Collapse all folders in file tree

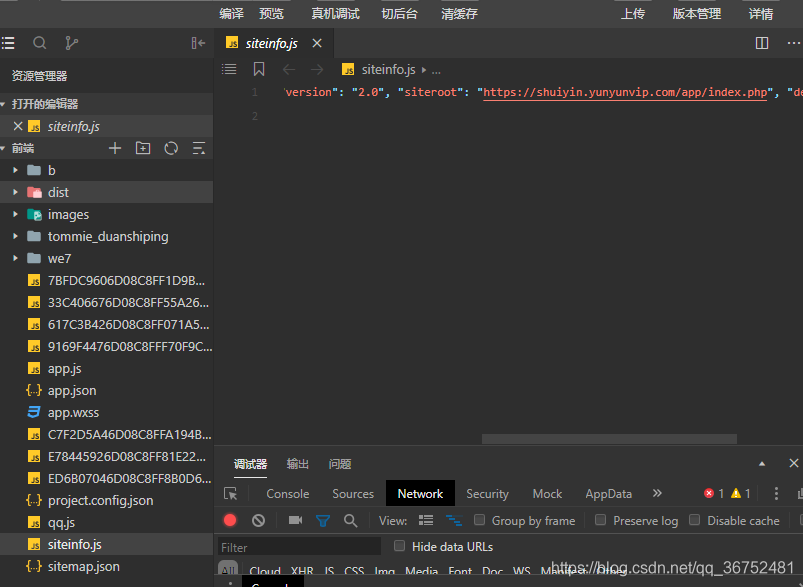tap(199, 149)
